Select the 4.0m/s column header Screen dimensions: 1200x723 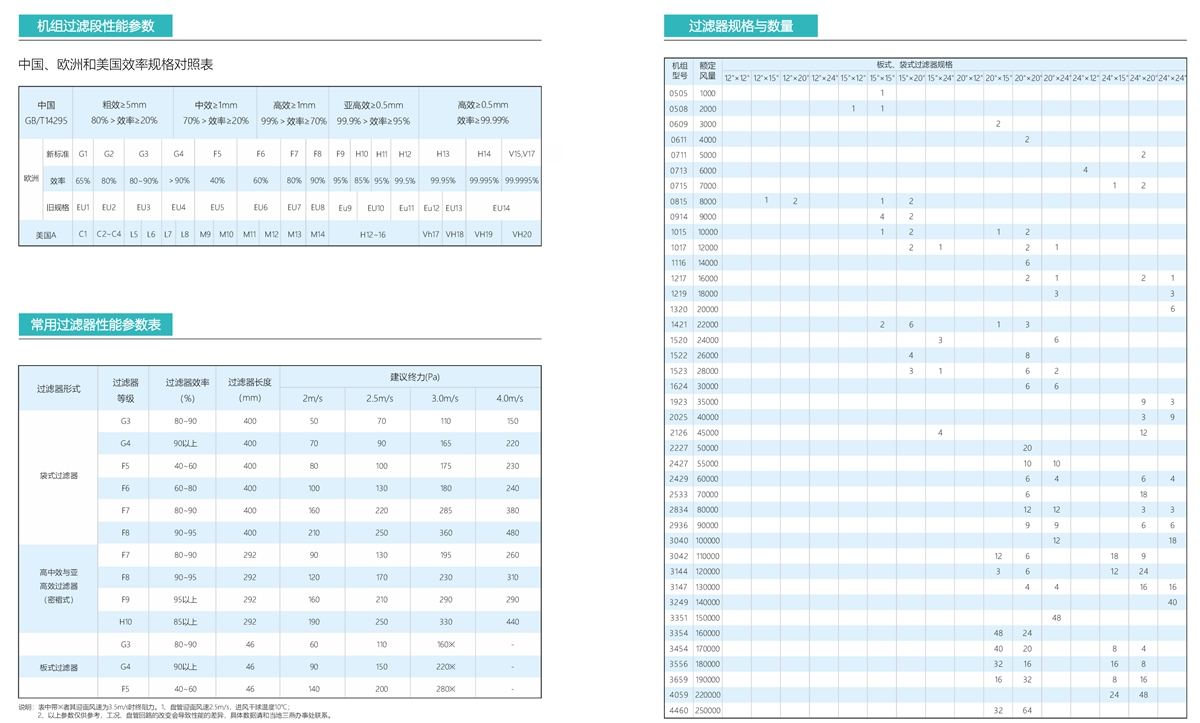tap(509, 398)
